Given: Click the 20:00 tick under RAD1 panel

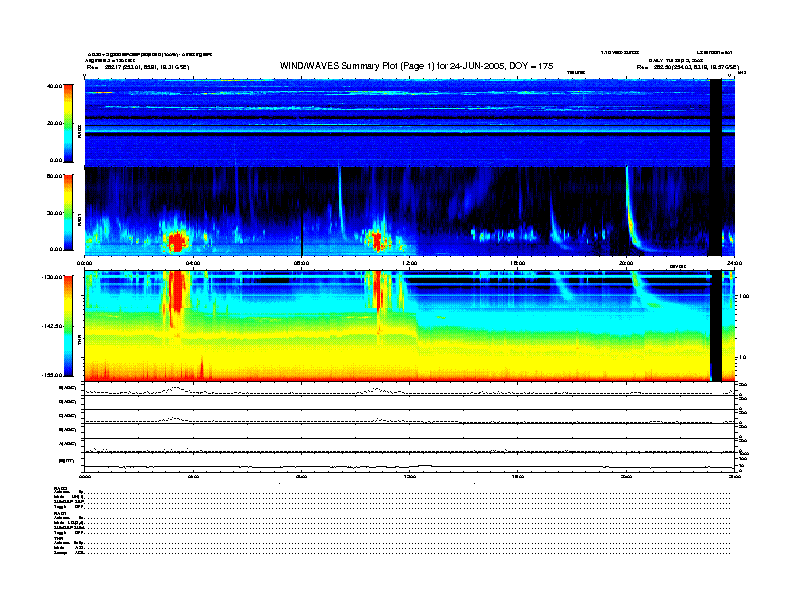Looking at the screenshot, I should [x=626, y=263].
